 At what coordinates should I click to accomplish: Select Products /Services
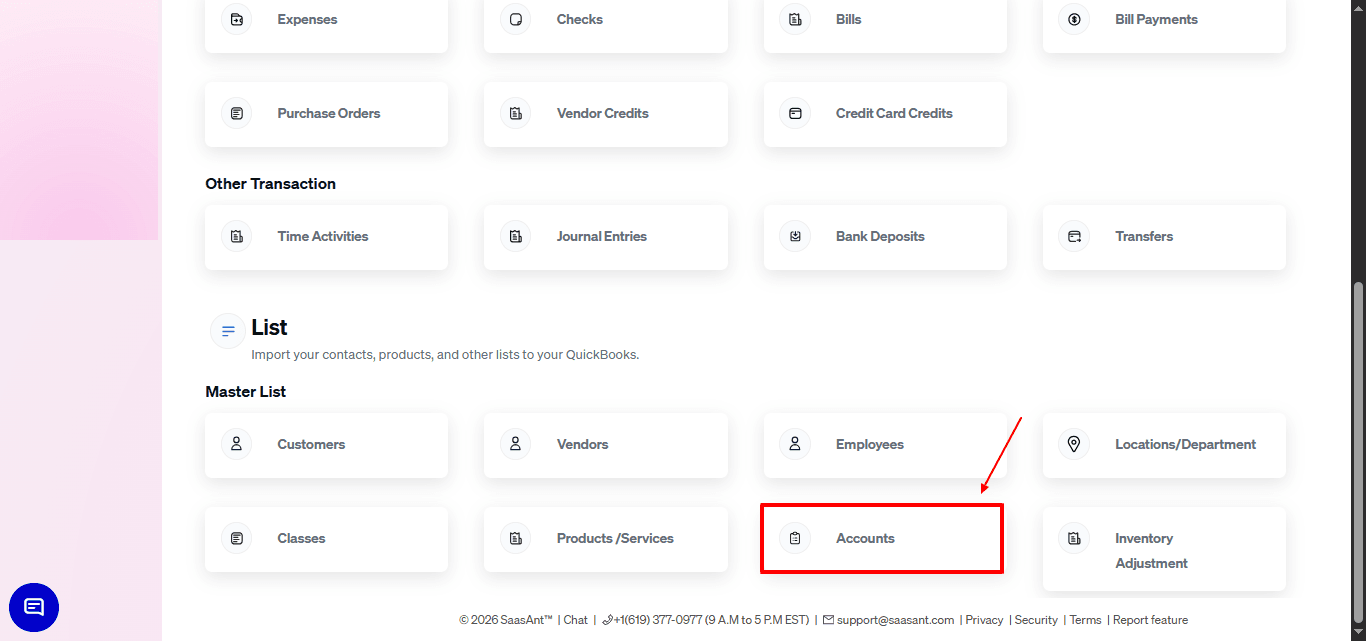(606, 538)
